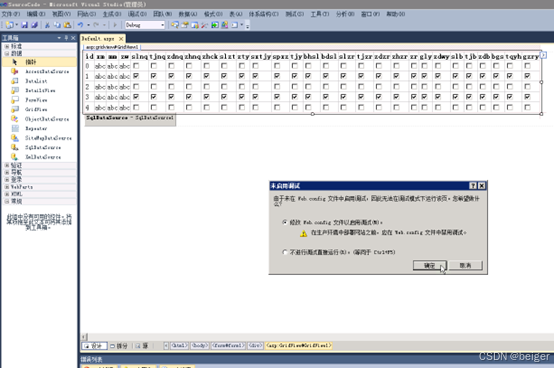Click the <form#form1> tag breadcrumb
The width and height of the screenshot is (554, 368).
point(228,346)
